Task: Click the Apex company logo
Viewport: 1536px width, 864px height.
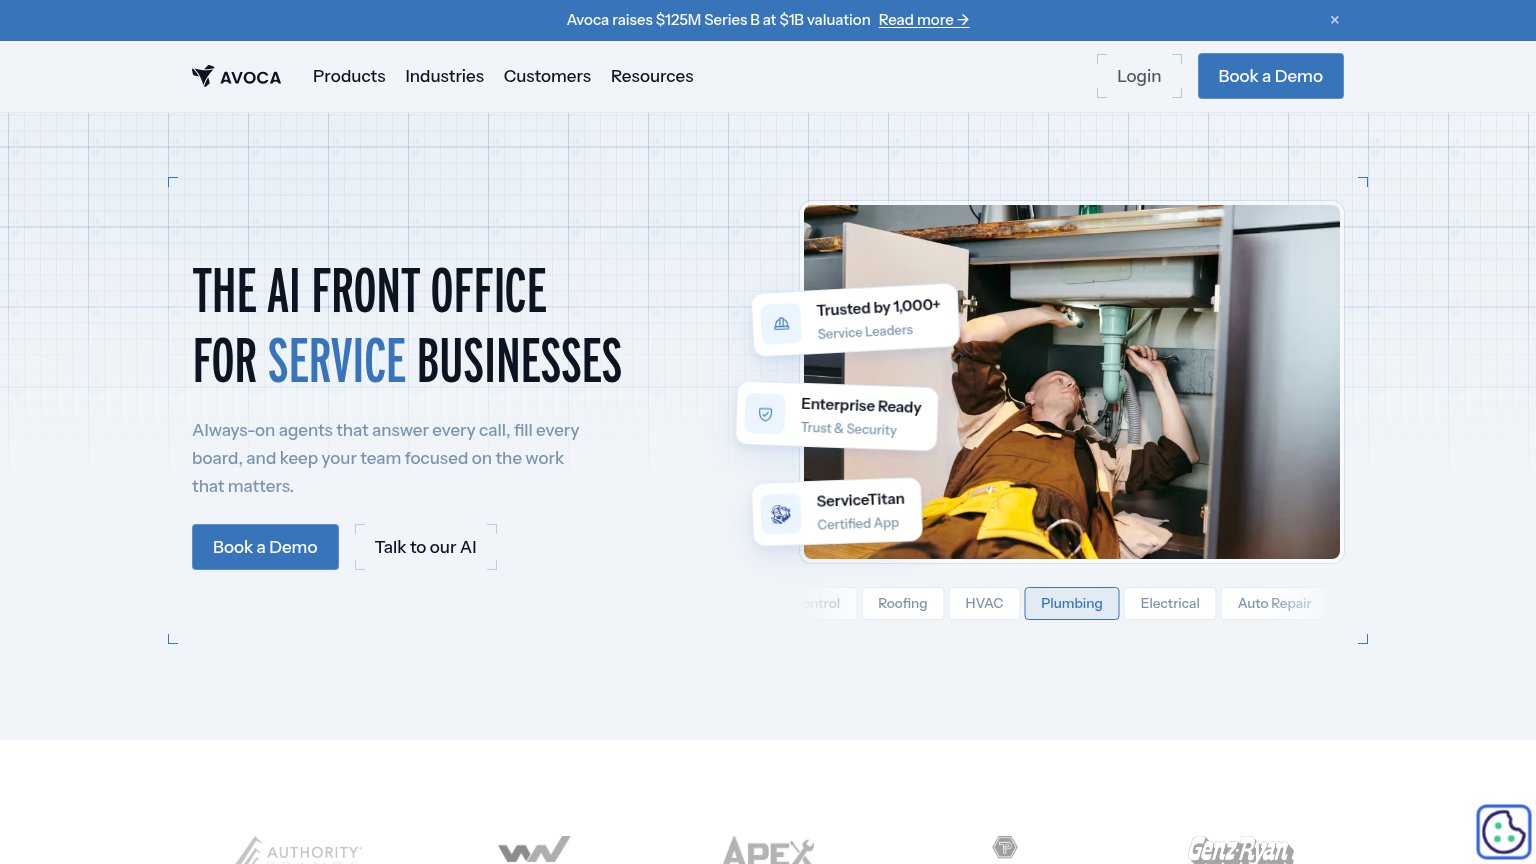Action: point(768,850)
